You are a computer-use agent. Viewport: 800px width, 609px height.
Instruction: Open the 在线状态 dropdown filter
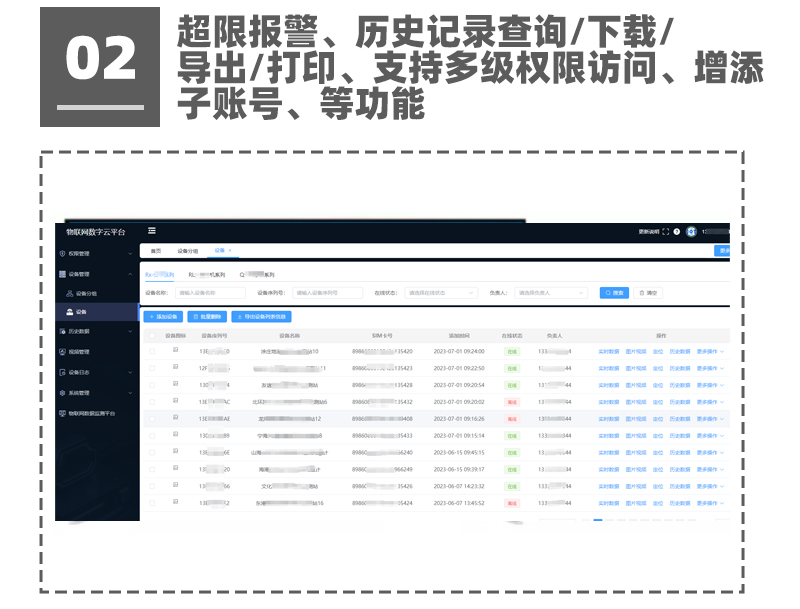pos(441,293)
